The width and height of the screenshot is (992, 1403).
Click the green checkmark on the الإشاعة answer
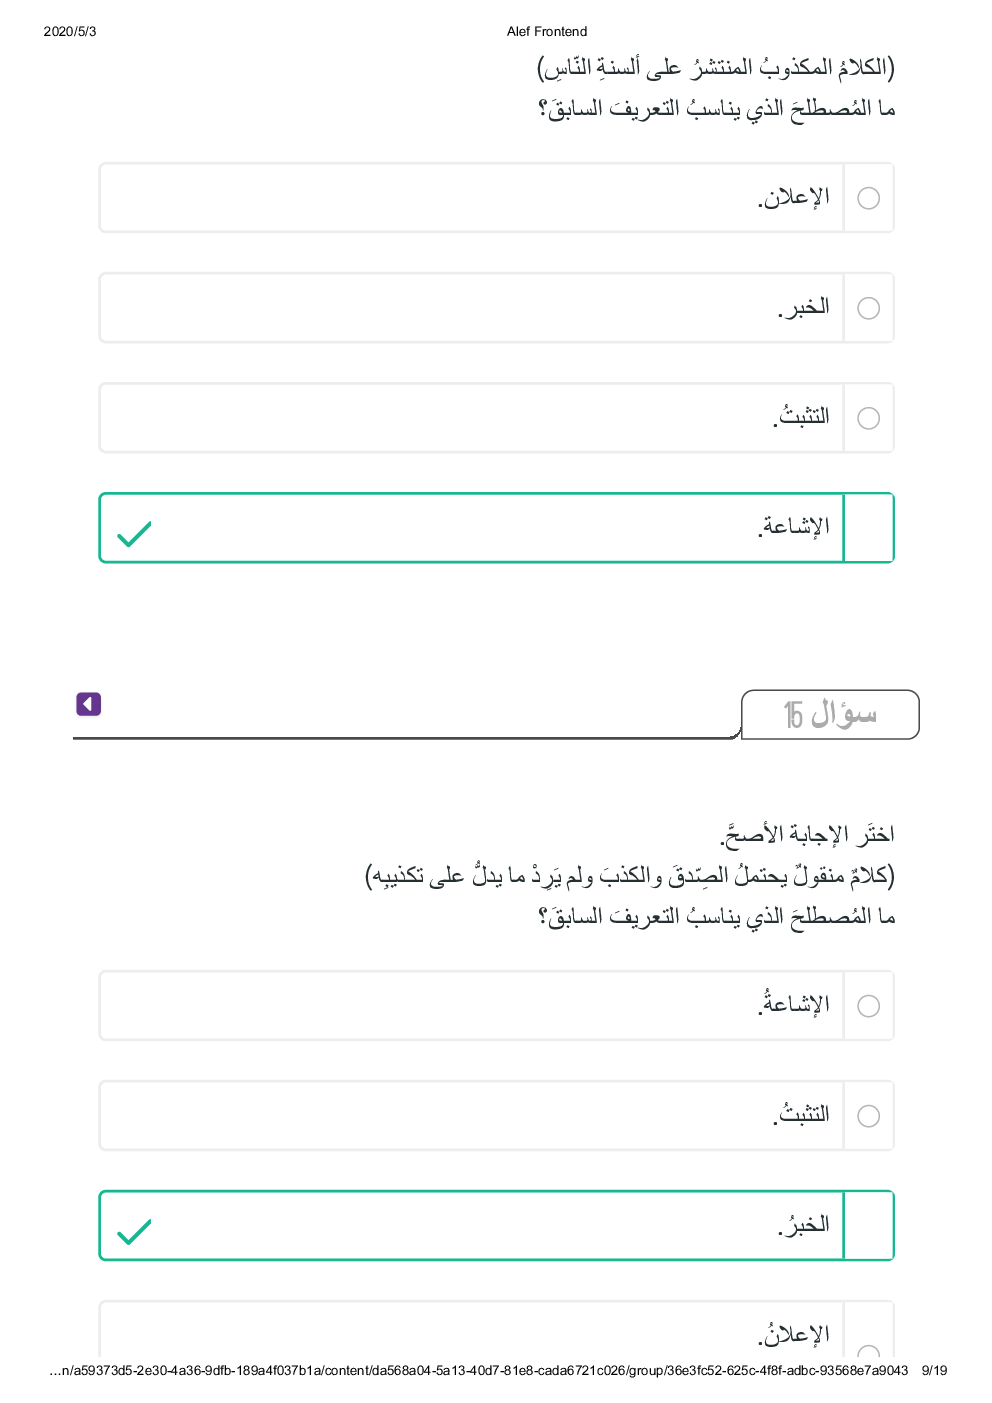click(x=134, y=534)
